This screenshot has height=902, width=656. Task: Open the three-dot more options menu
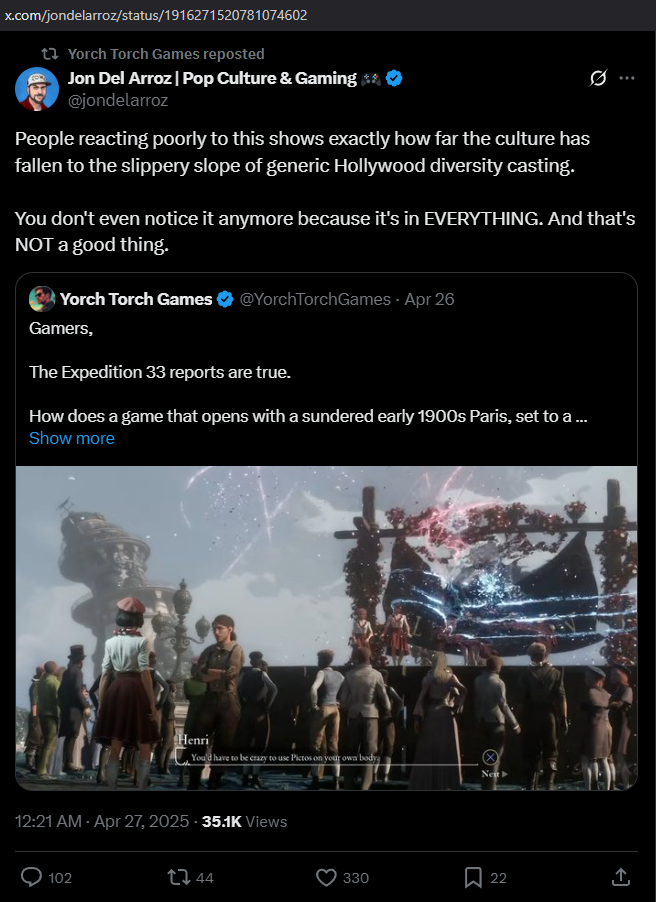pos(627,78)
